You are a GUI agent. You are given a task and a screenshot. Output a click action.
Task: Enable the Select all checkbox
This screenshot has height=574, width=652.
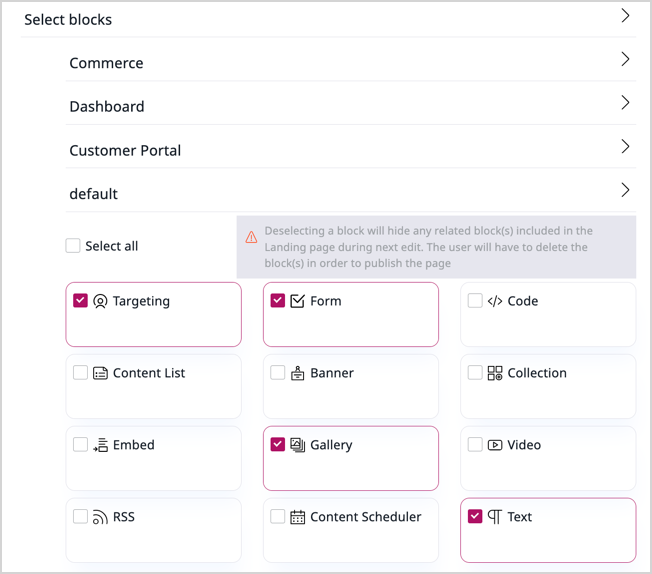tap(73, 246)
